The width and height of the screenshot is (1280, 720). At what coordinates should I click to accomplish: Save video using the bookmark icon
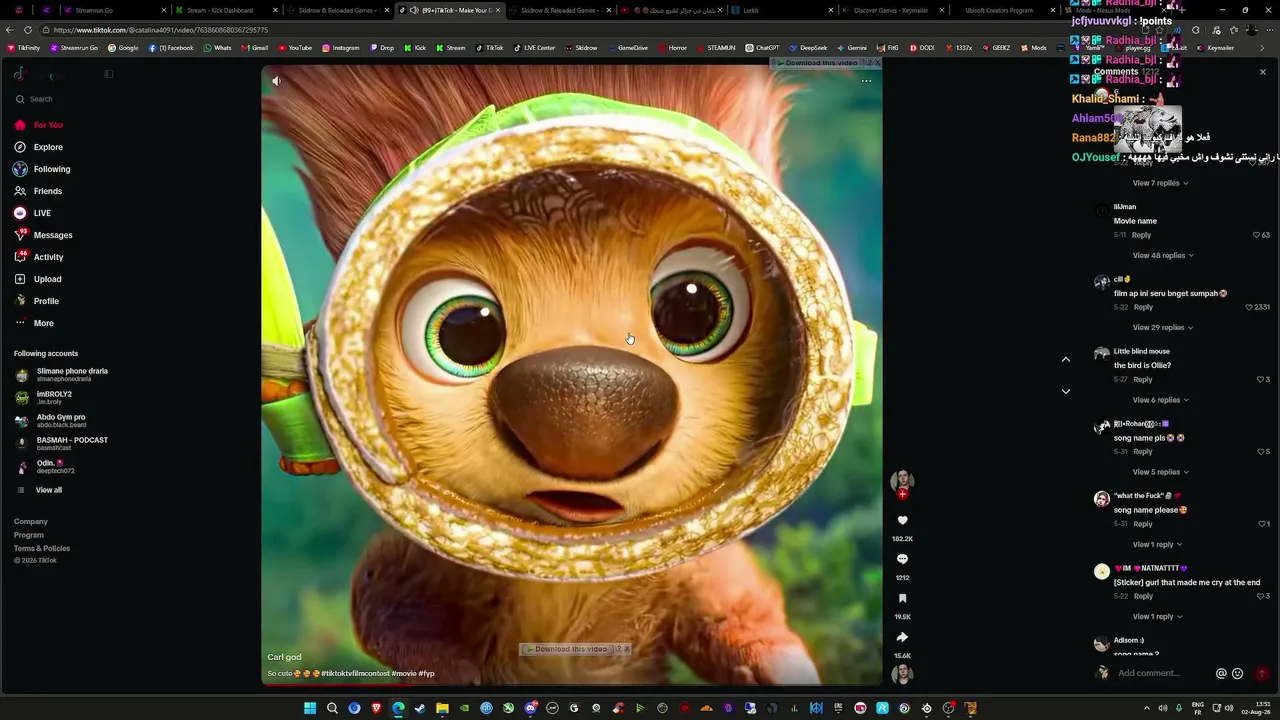902,598
